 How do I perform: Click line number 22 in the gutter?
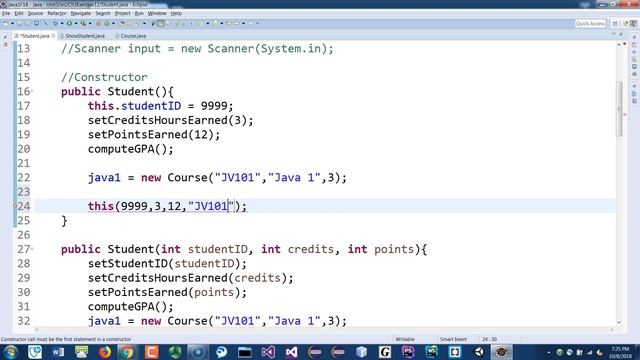click(24, 178)
